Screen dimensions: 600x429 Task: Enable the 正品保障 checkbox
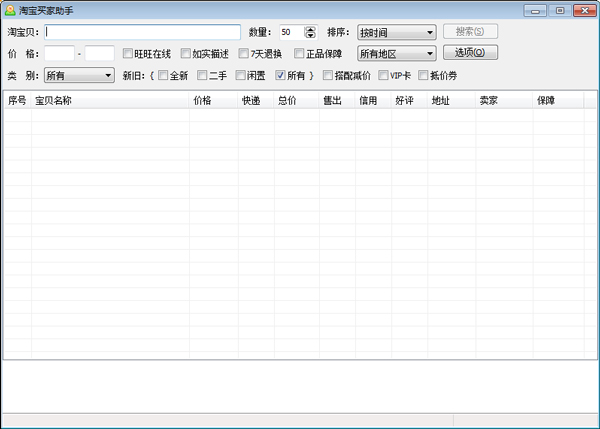coord(300,54)
